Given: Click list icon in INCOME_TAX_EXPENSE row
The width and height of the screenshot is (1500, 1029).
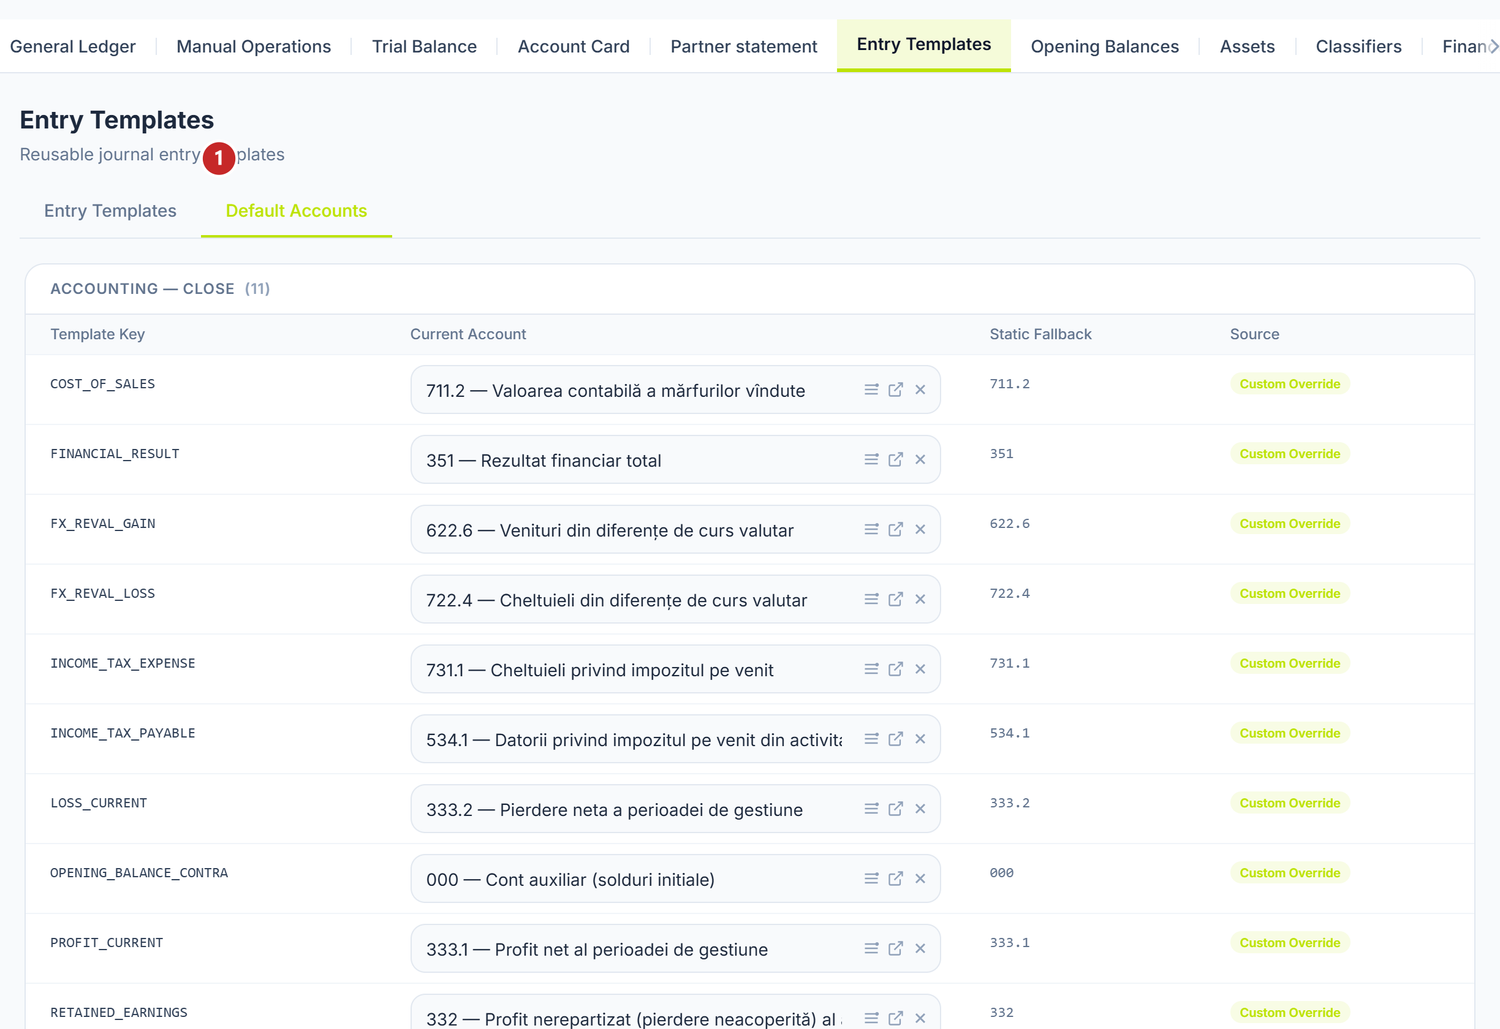Looking at the screenshot, I should [x=871, y=669].
